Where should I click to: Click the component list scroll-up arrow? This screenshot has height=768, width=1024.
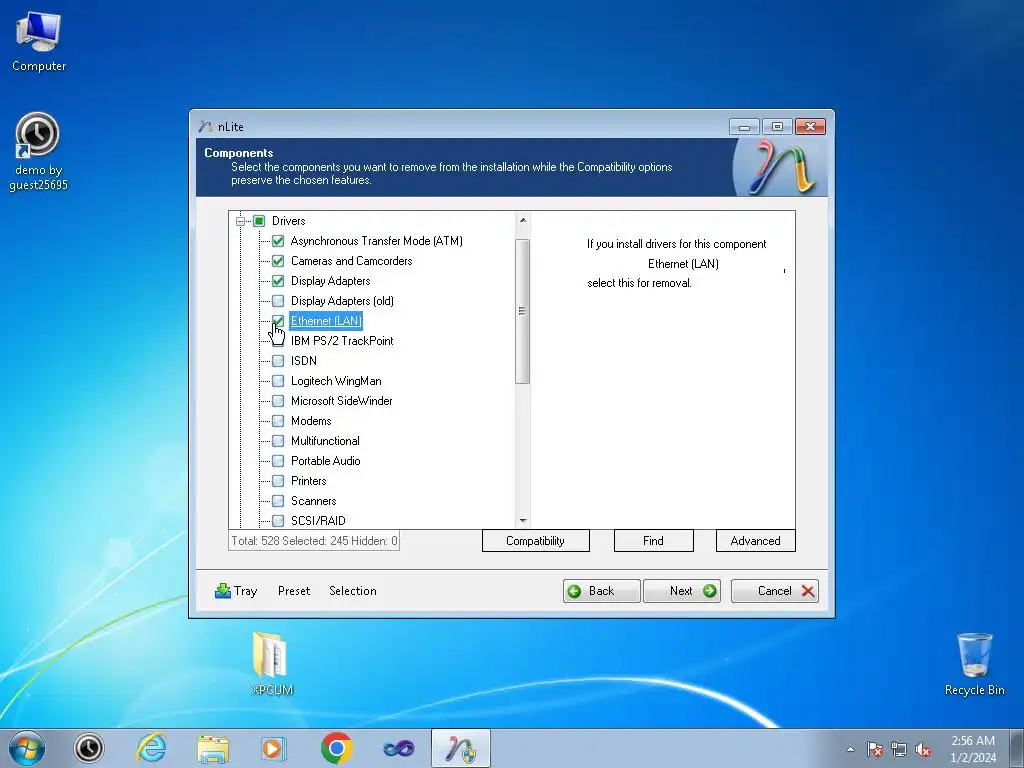coord(522,220)
